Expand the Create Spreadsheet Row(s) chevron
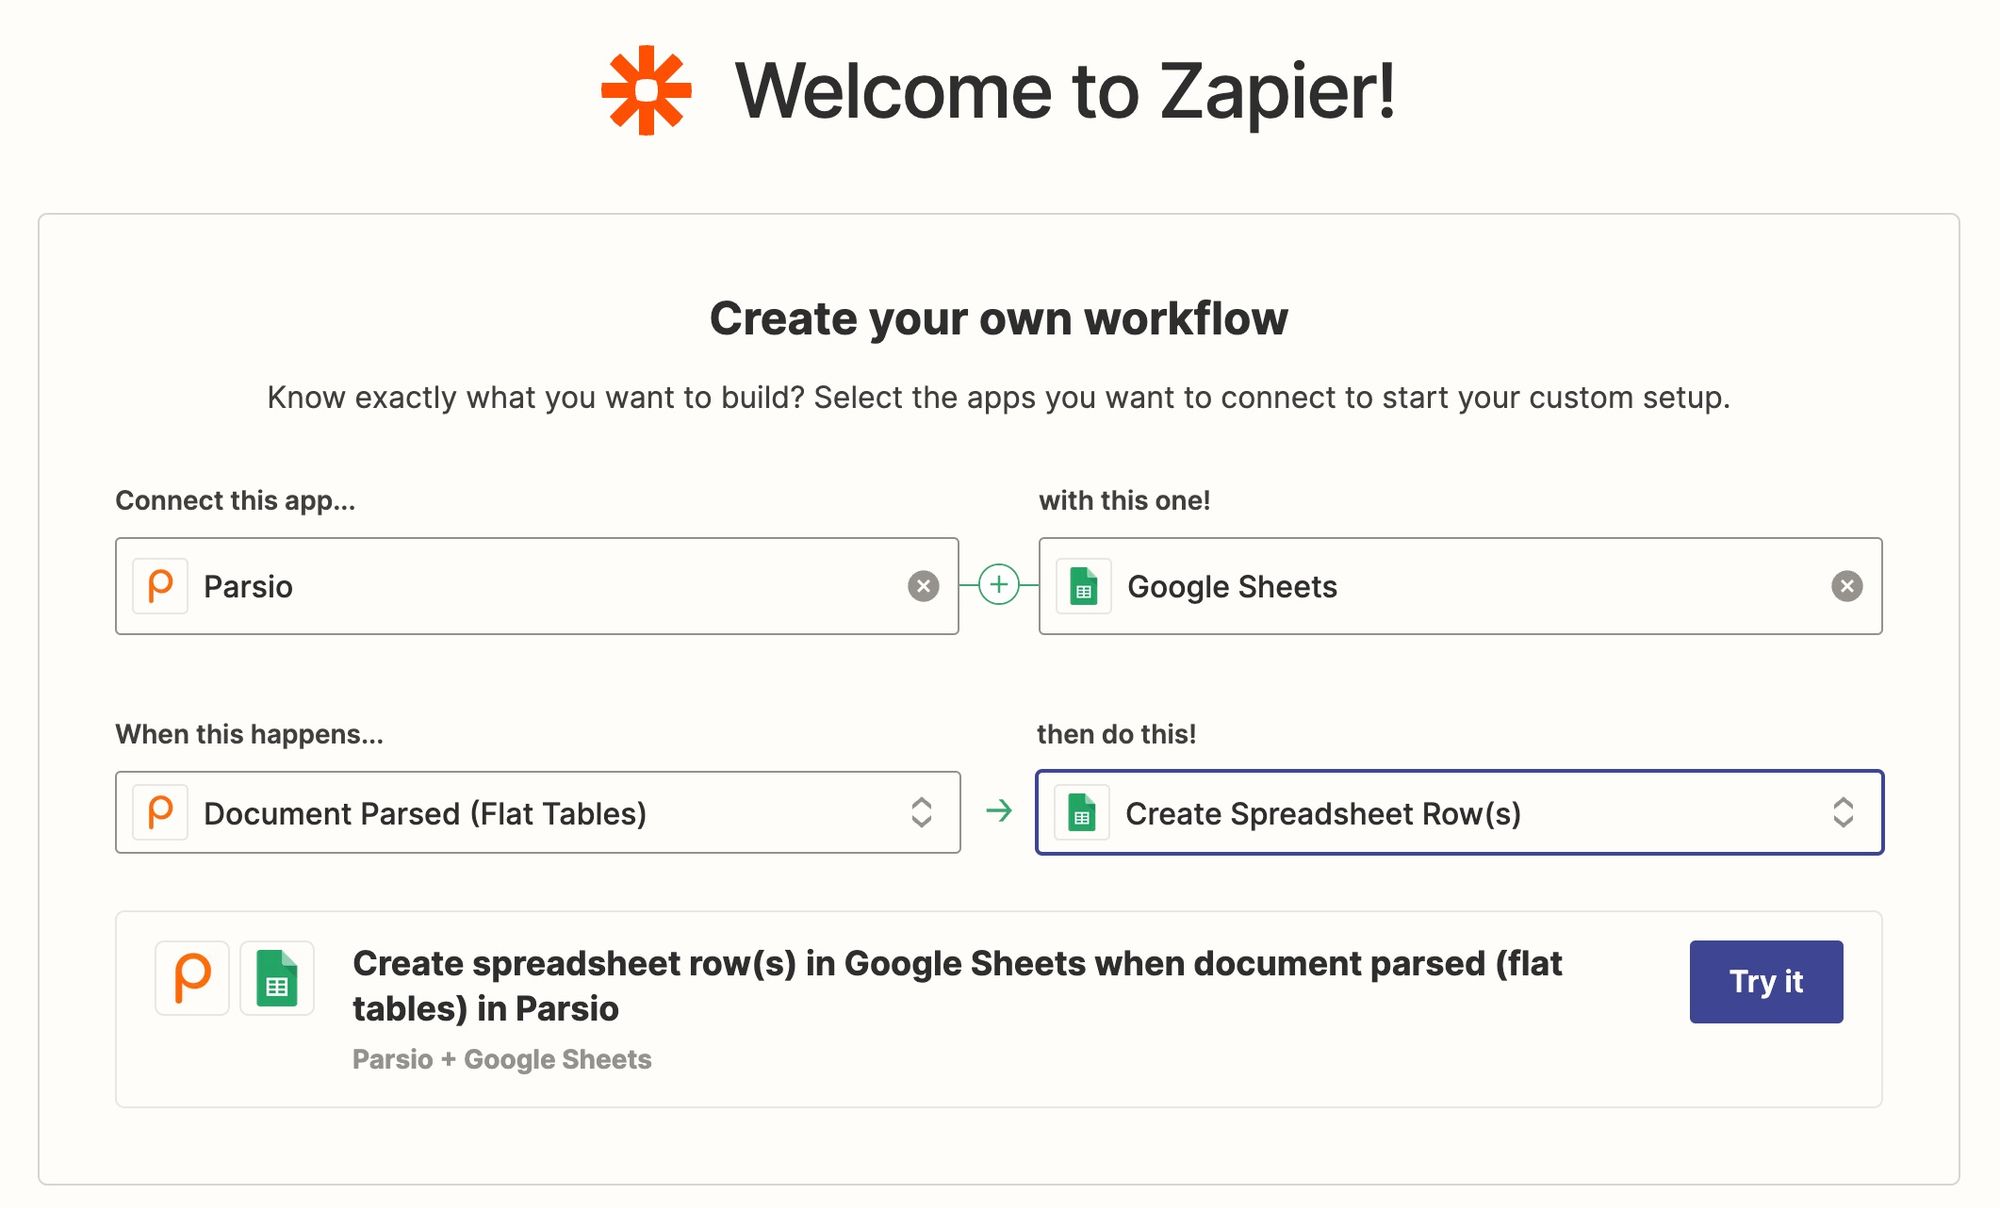The height and width of the screenshot is (1208, 2000). pyautogui.click(x=1842, y=812)
